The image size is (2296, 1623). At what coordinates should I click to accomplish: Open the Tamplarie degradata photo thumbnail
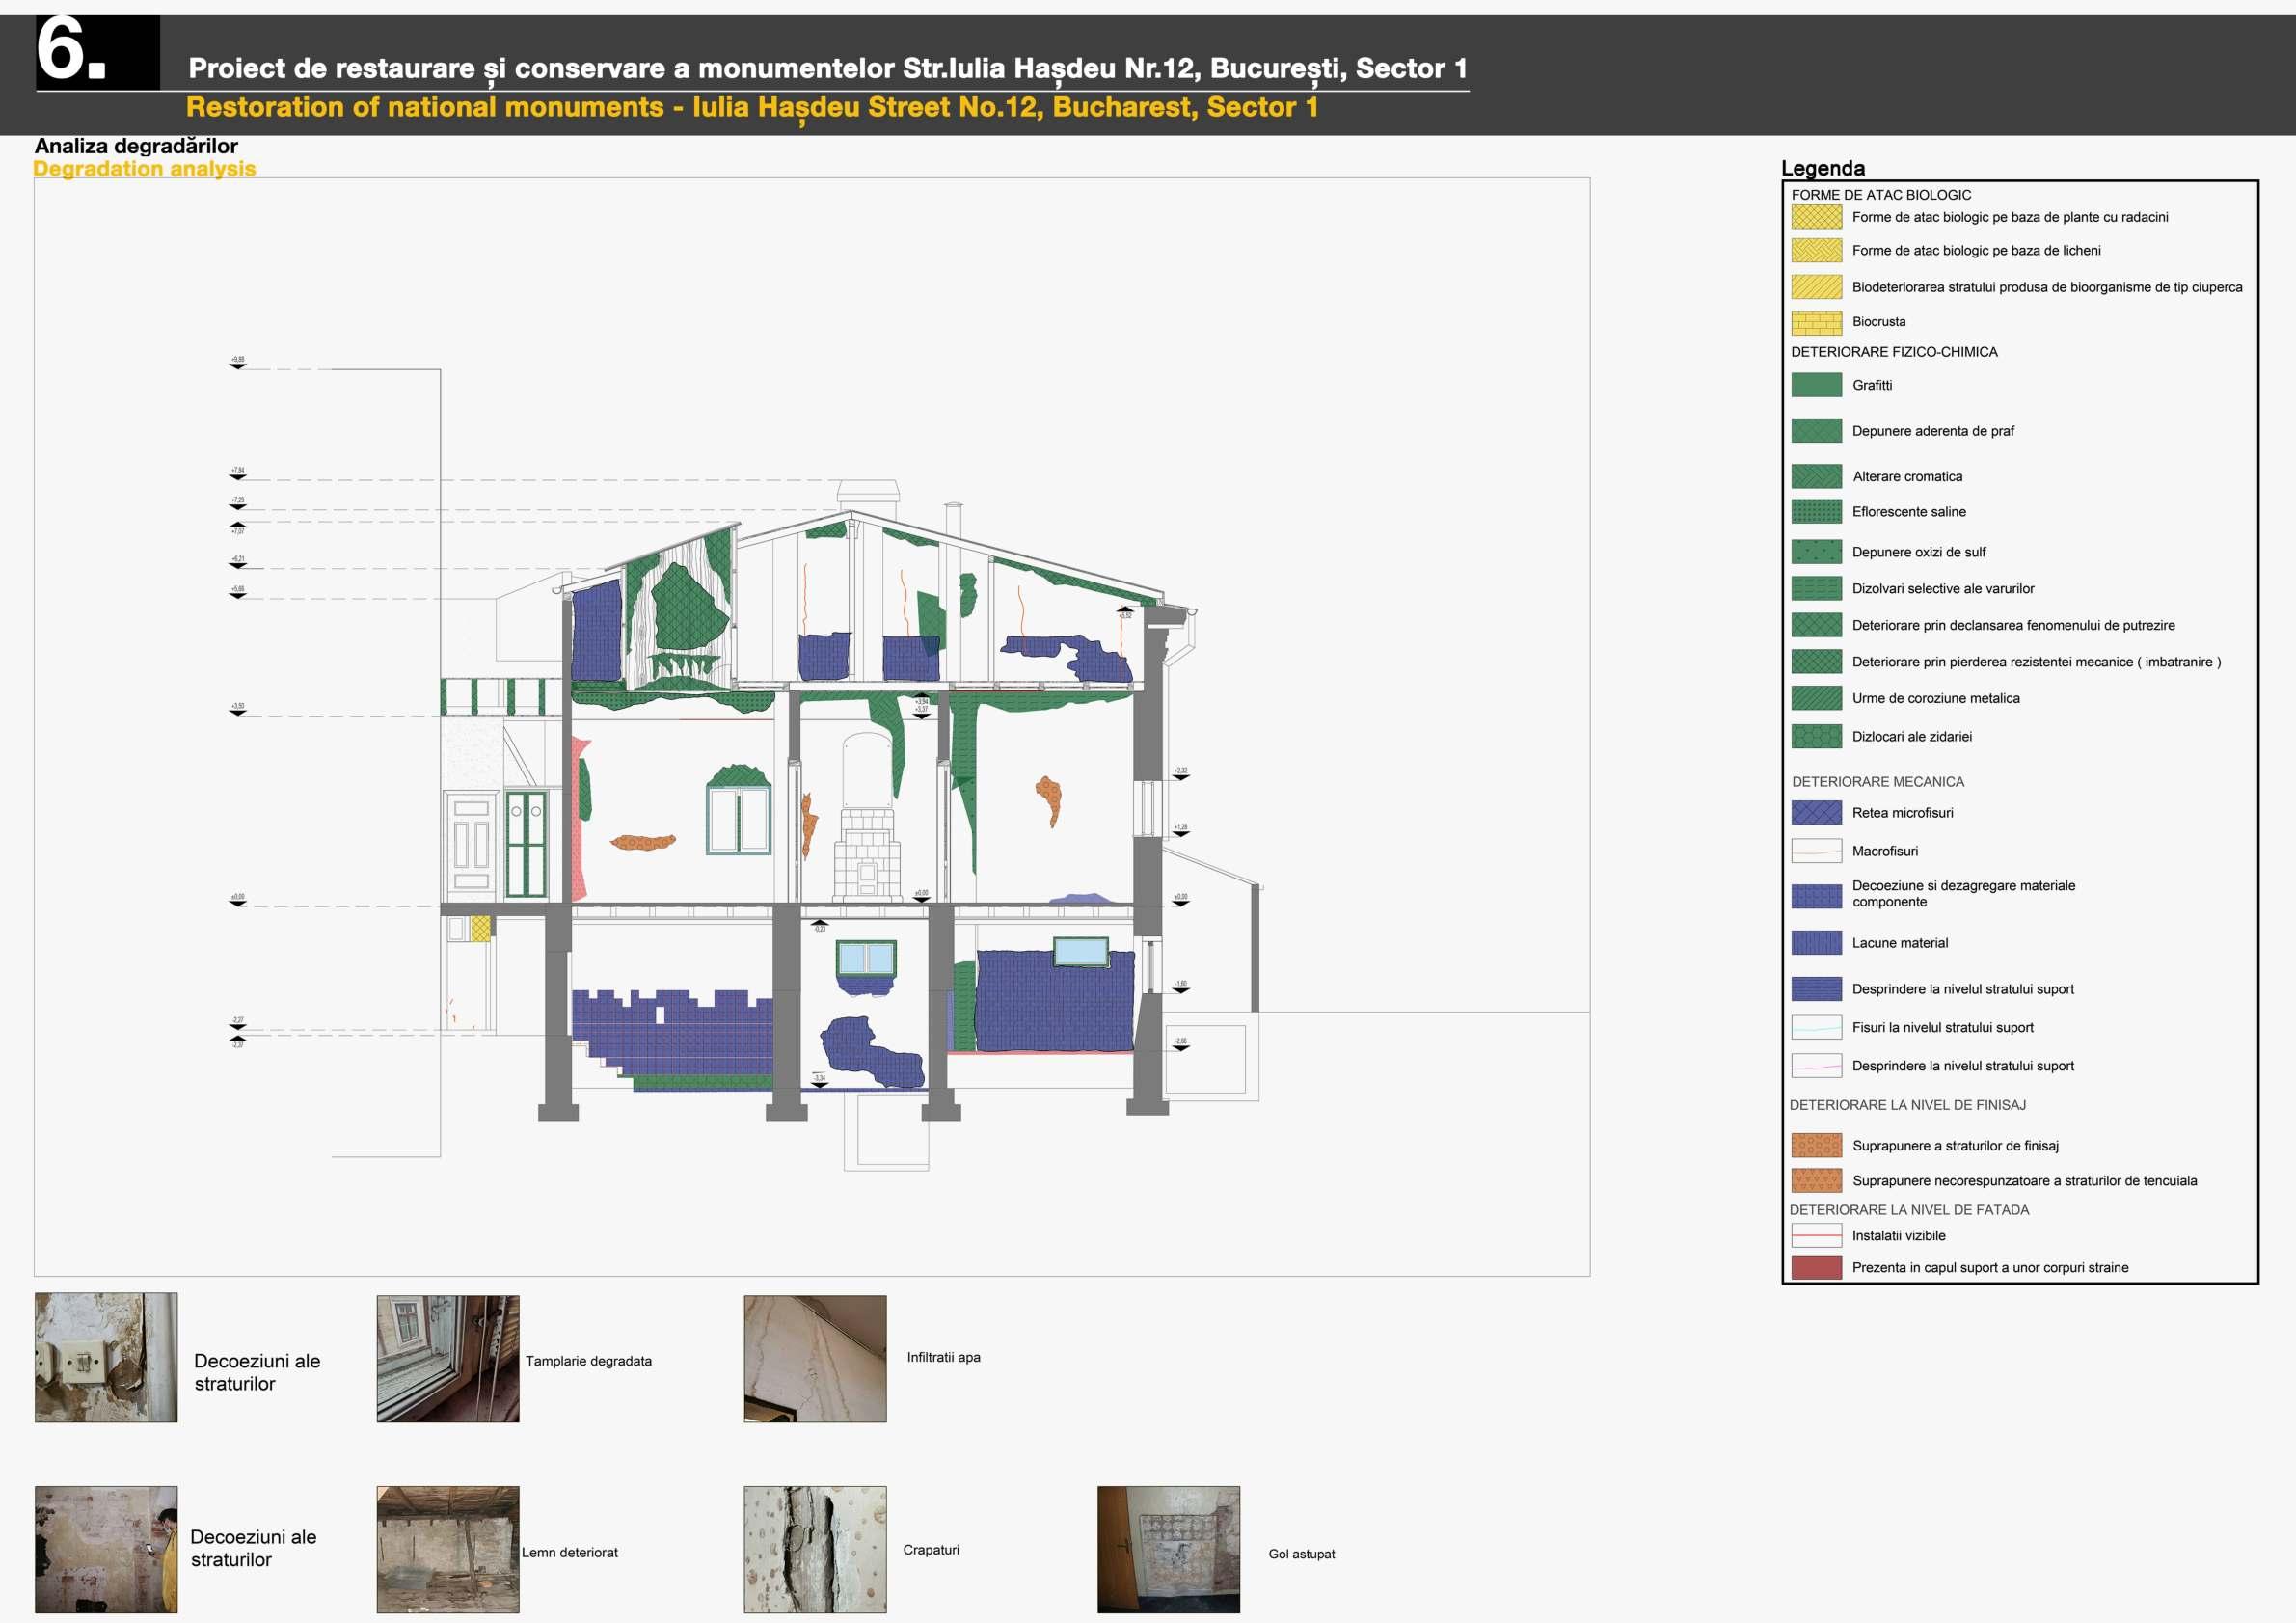click(x=447, y=1358)
